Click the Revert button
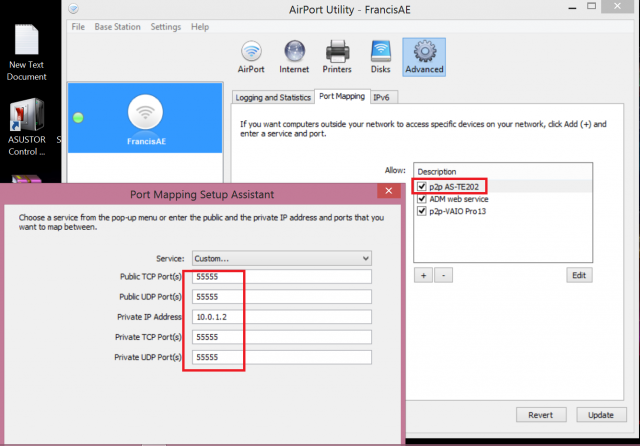 coord(541,415)
